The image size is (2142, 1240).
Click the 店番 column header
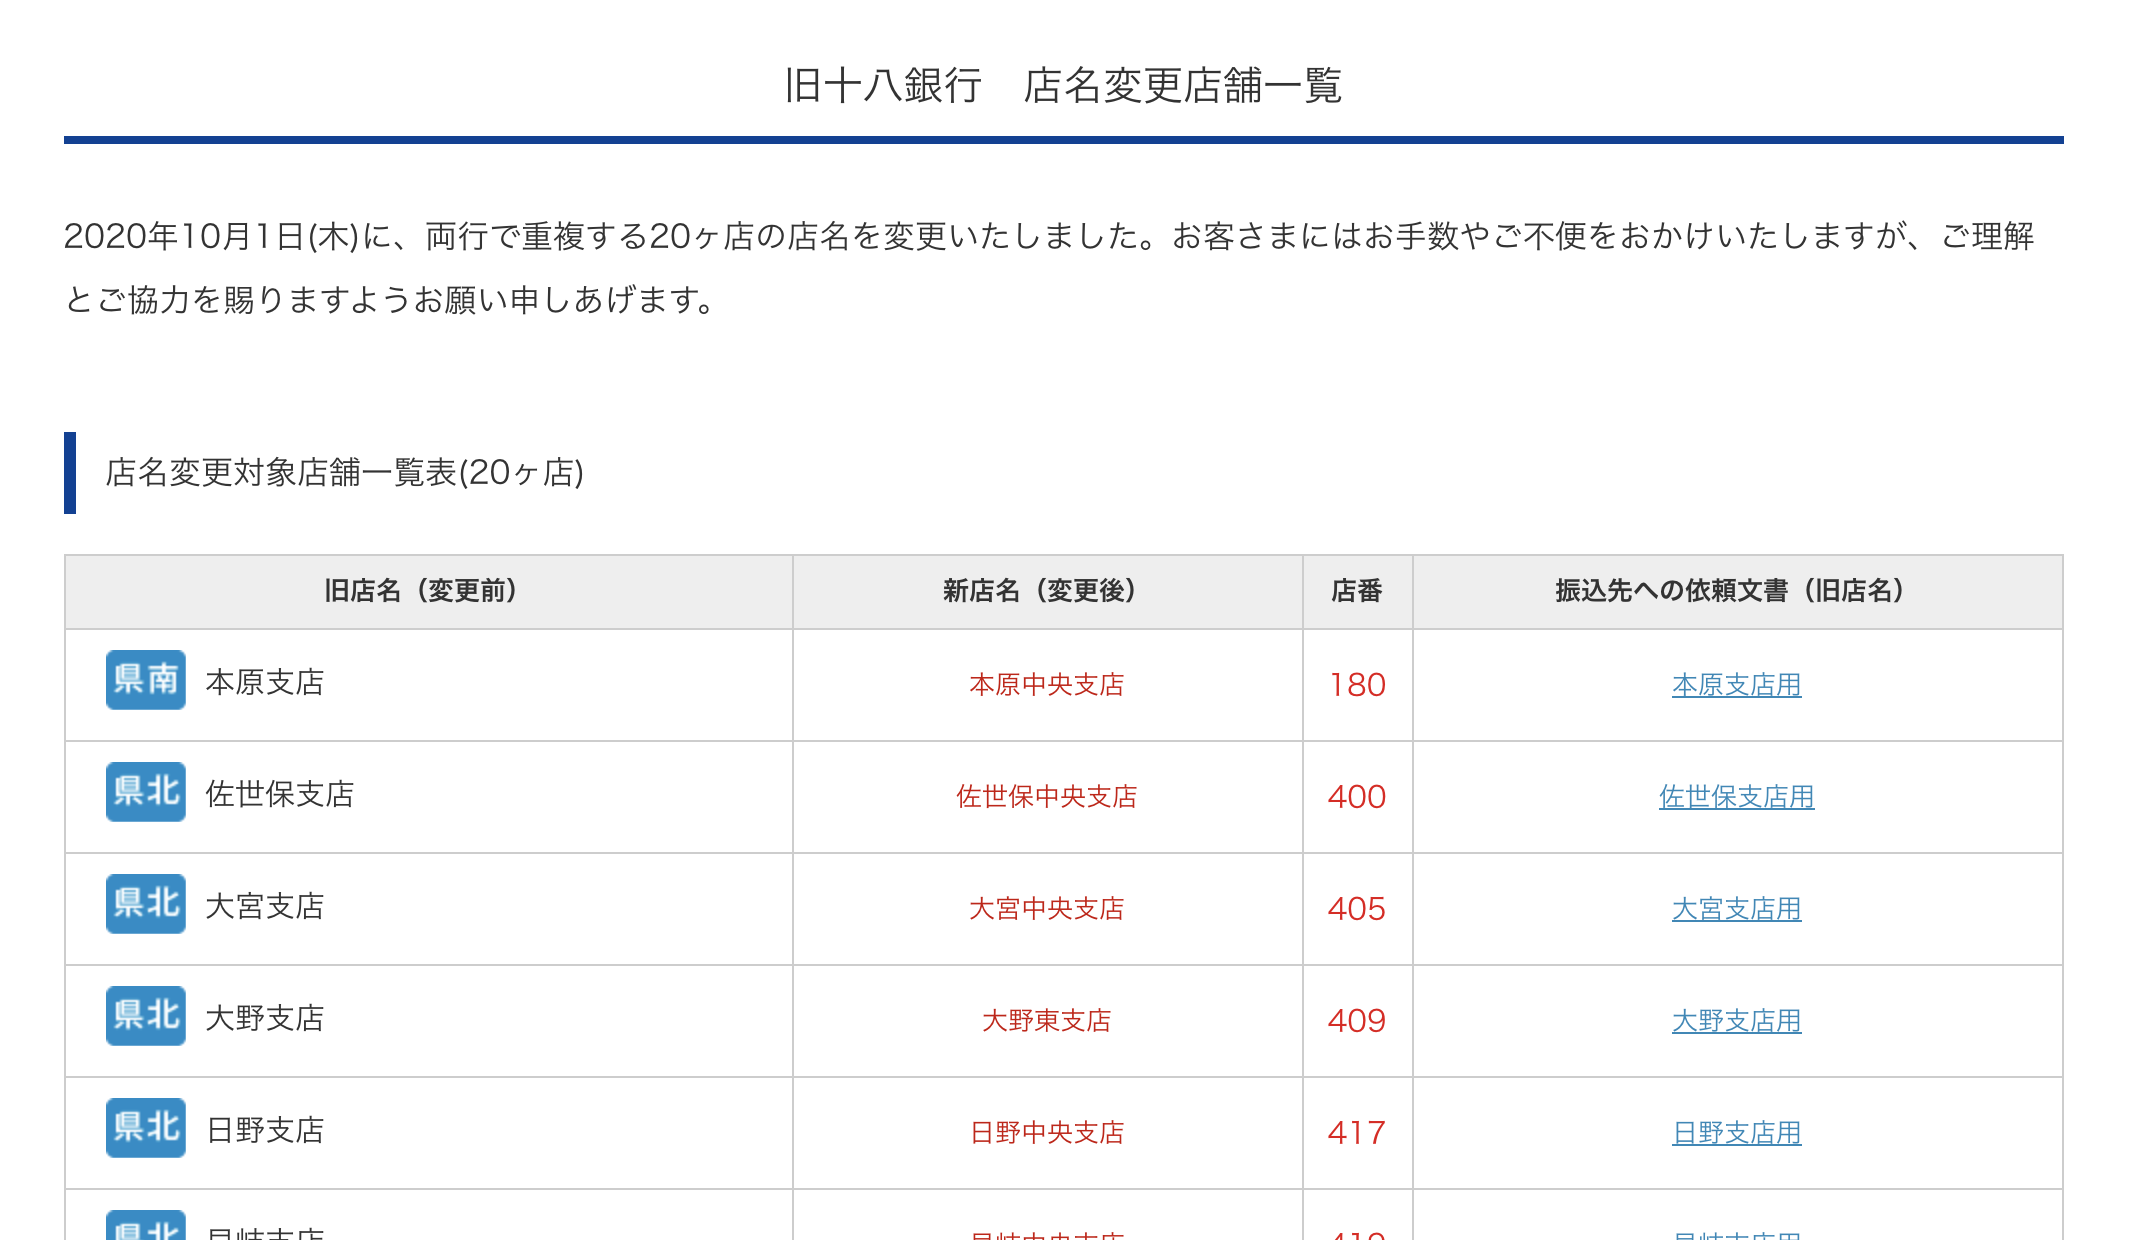click(x=1356, y=591)
